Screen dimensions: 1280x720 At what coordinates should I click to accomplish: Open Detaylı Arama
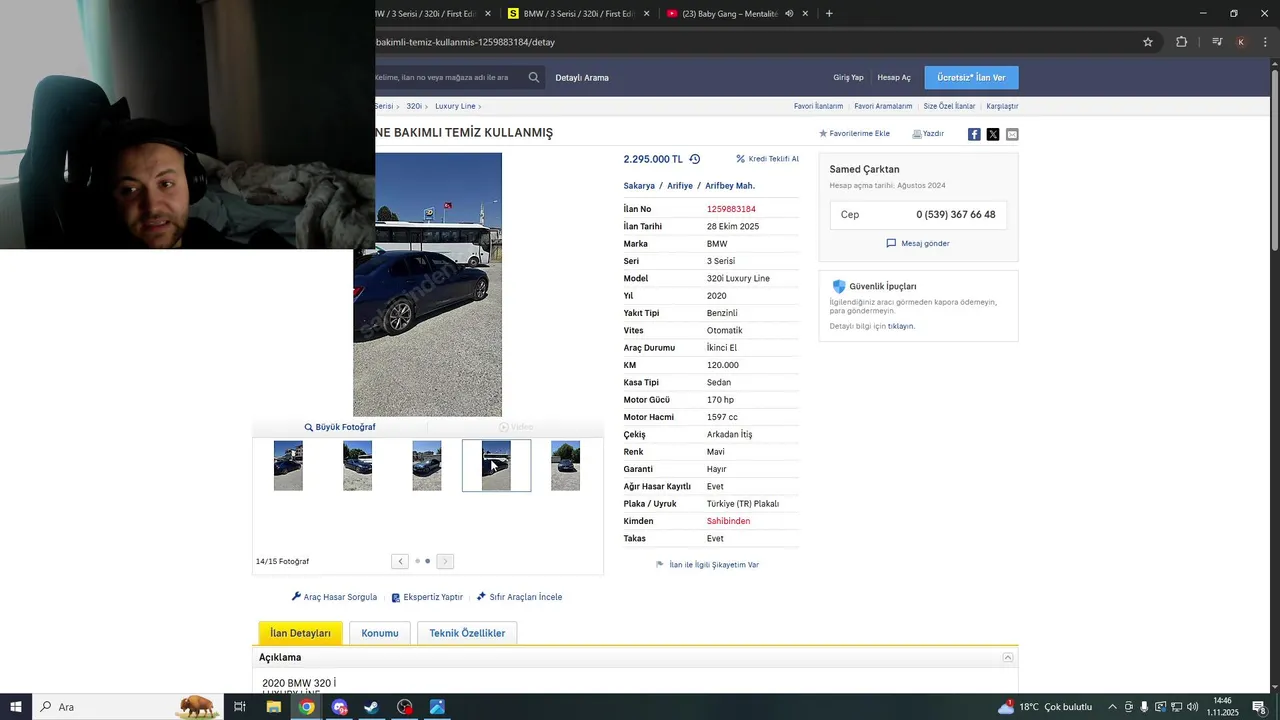582,77
